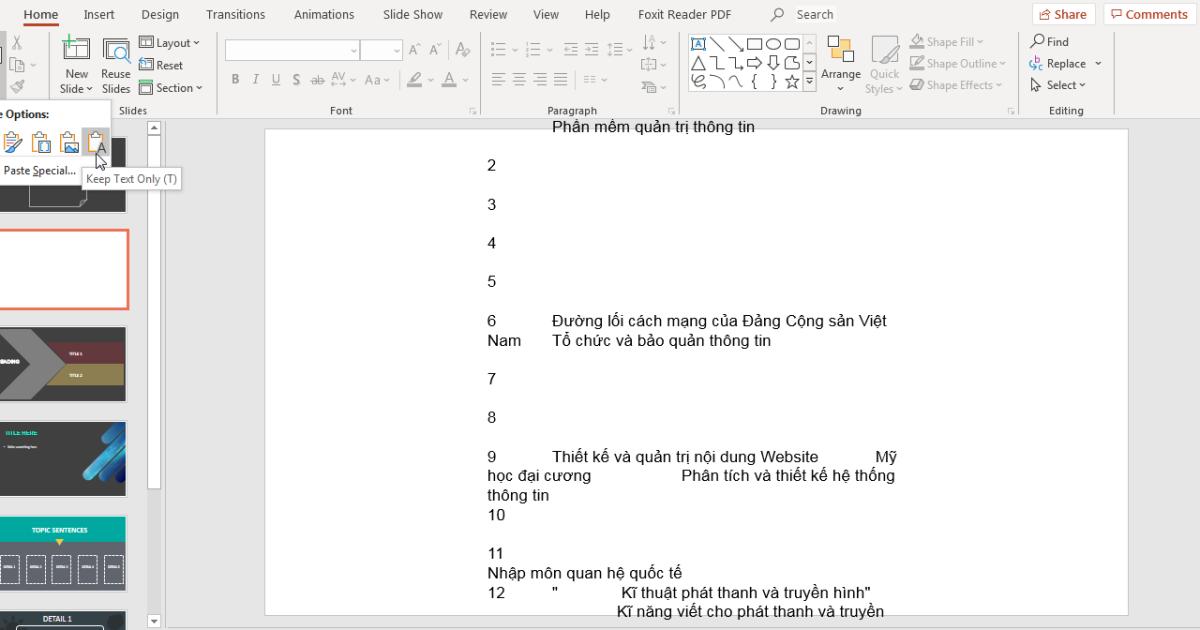Click the Keep Source Formatting paste icon
Viewport: 1200px width, 630px height.
pyautogui.click(x=13, y=143)
